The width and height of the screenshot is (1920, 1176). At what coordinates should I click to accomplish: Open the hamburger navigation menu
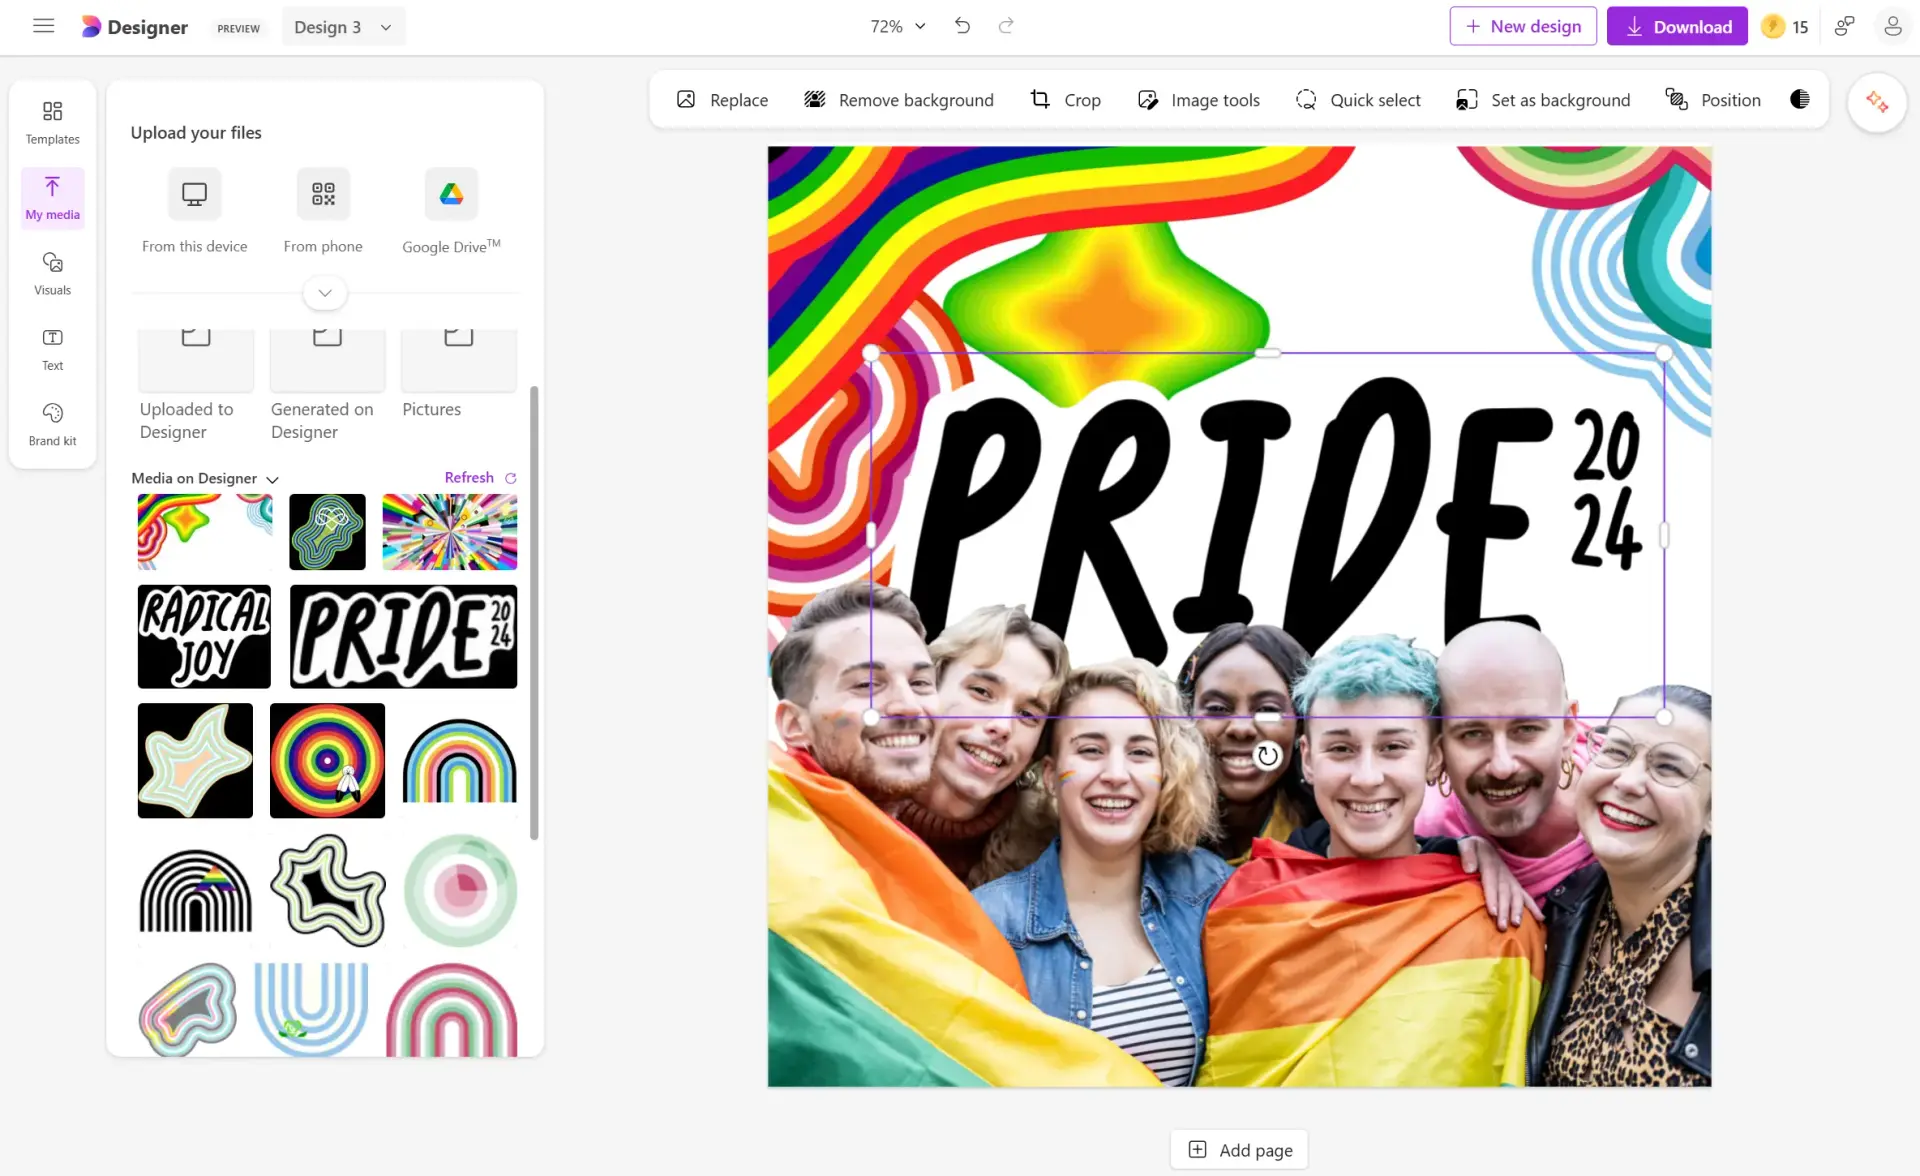click(43, 26)
